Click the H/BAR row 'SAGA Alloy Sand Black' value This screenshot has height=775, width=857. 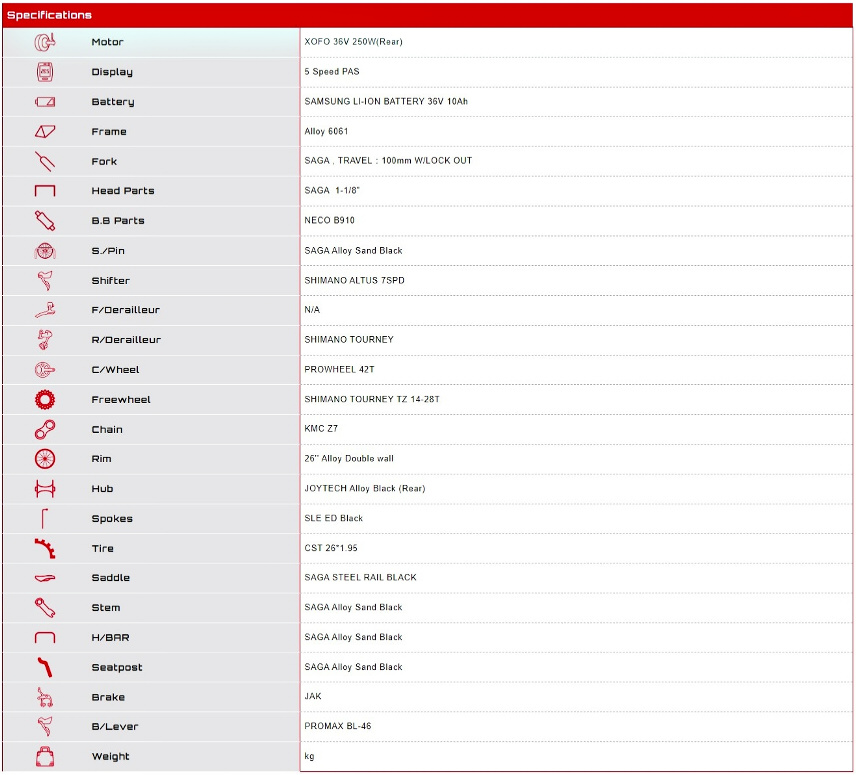[353, 637]
